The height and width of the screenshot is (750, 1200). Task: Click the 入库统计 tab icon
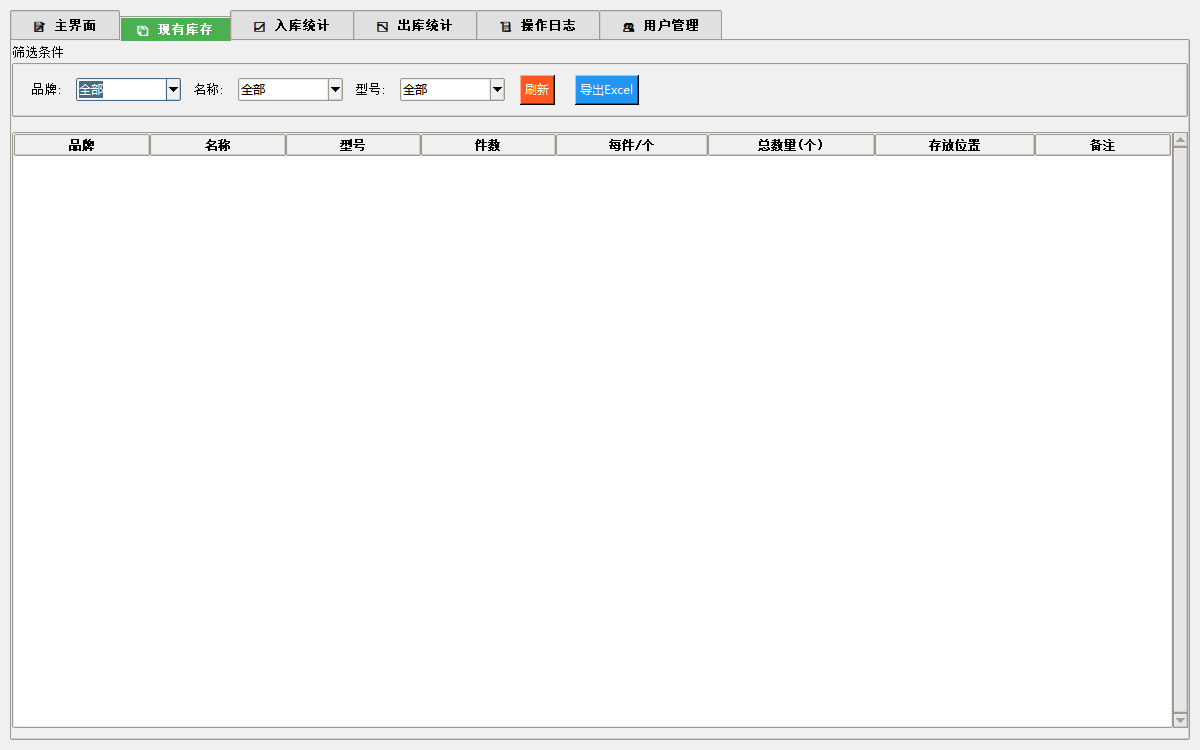[260, 26]
